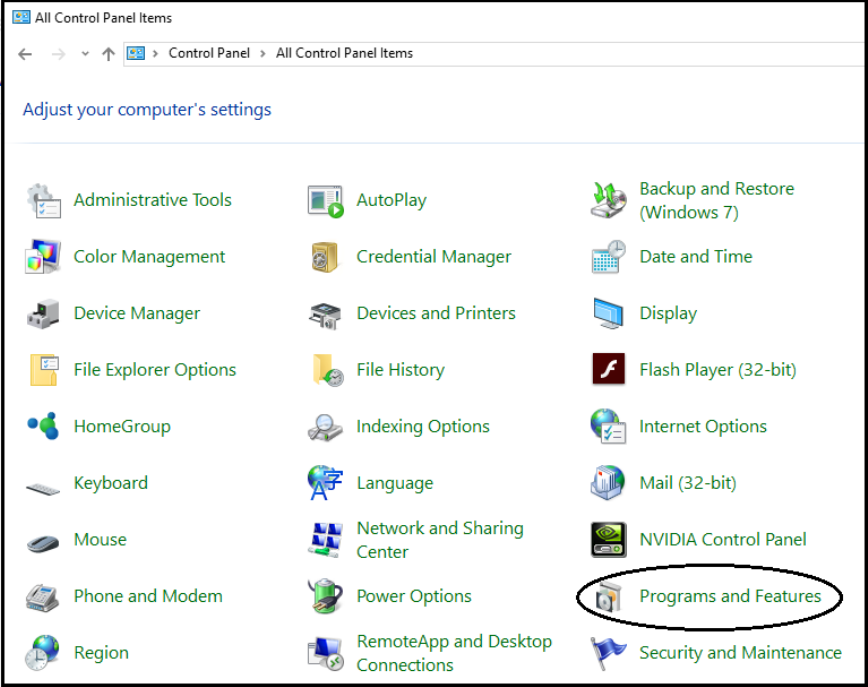Image resolution: width=868 pixels, height=687 pixels.
Task: Open Programs and Features link
Action: click(730, 596)
